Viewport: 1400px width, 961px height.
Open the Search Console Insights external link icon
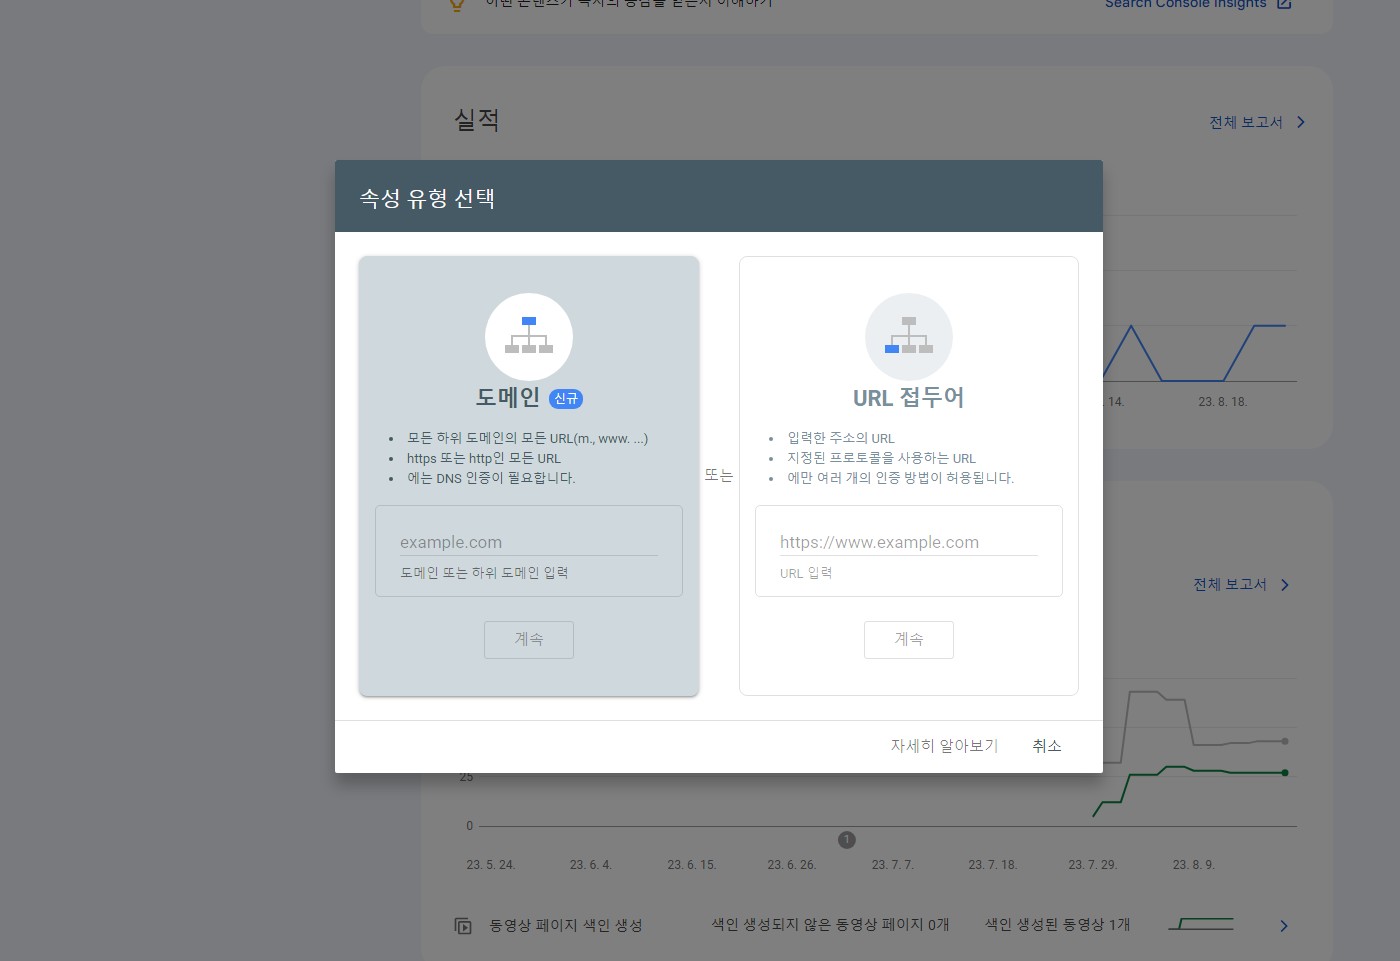point(1284,4)
